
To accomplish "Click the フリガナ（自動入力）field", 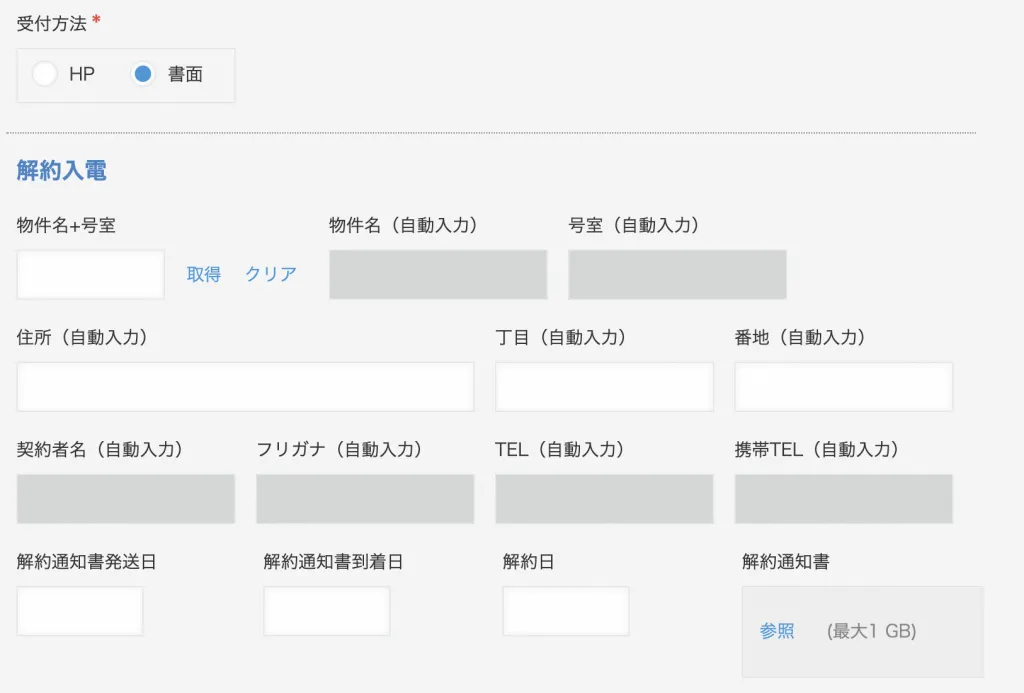I will pos(365,499).
